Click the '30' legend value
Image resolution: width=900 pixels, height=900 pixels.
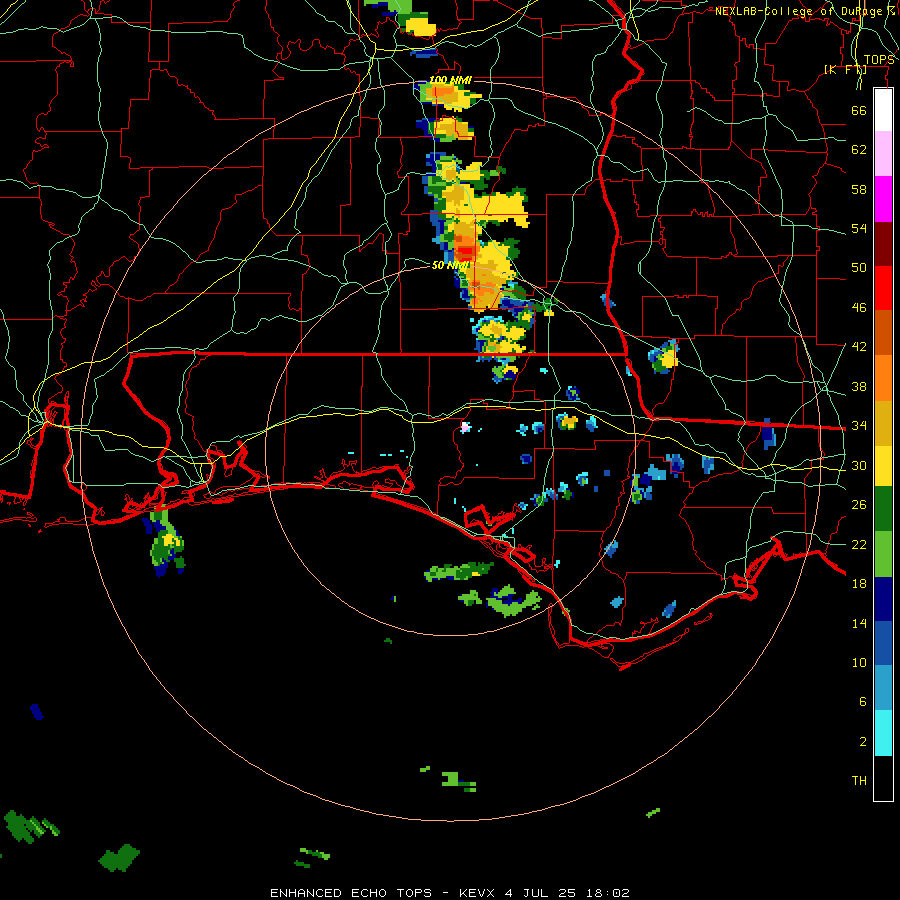[859, 465]
